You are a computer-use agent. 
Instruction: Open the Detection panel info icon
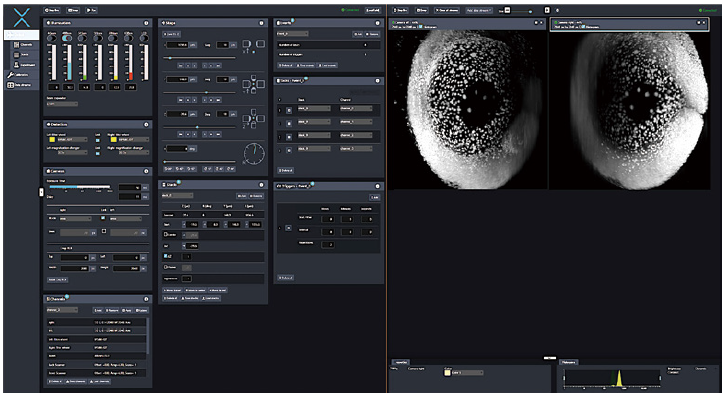pos(146,125)
